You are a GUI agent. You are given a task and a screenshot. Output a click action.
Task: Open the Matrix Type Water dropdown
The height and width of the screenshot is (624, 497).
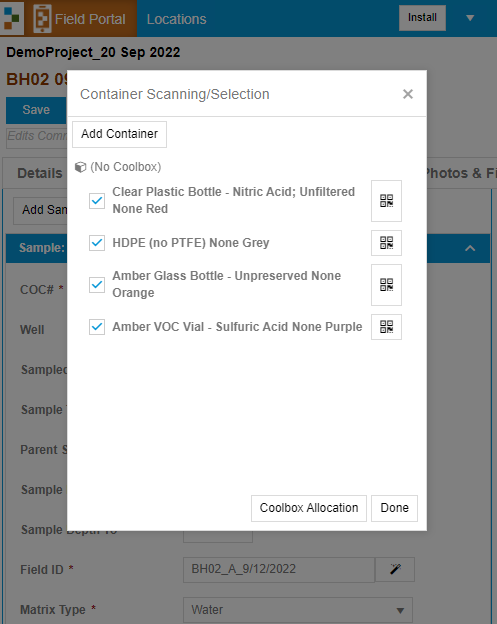tap(298, 610)
